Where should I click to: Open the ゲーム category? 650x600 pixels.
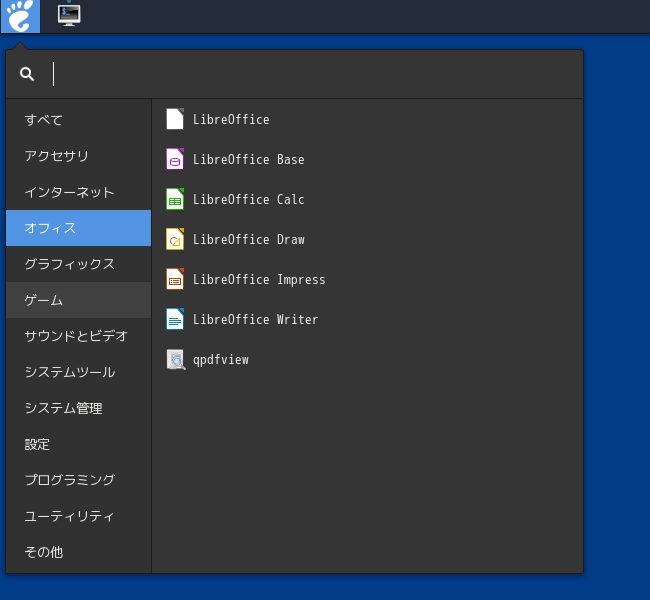[x=78, y=300]
